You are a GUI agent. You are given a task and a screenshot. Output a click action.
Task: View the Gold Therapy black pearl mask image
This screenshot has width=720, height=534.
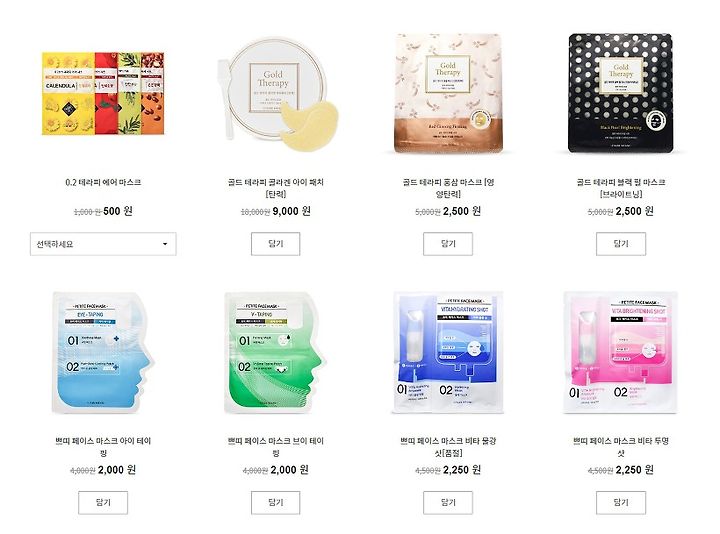point(620,93)
